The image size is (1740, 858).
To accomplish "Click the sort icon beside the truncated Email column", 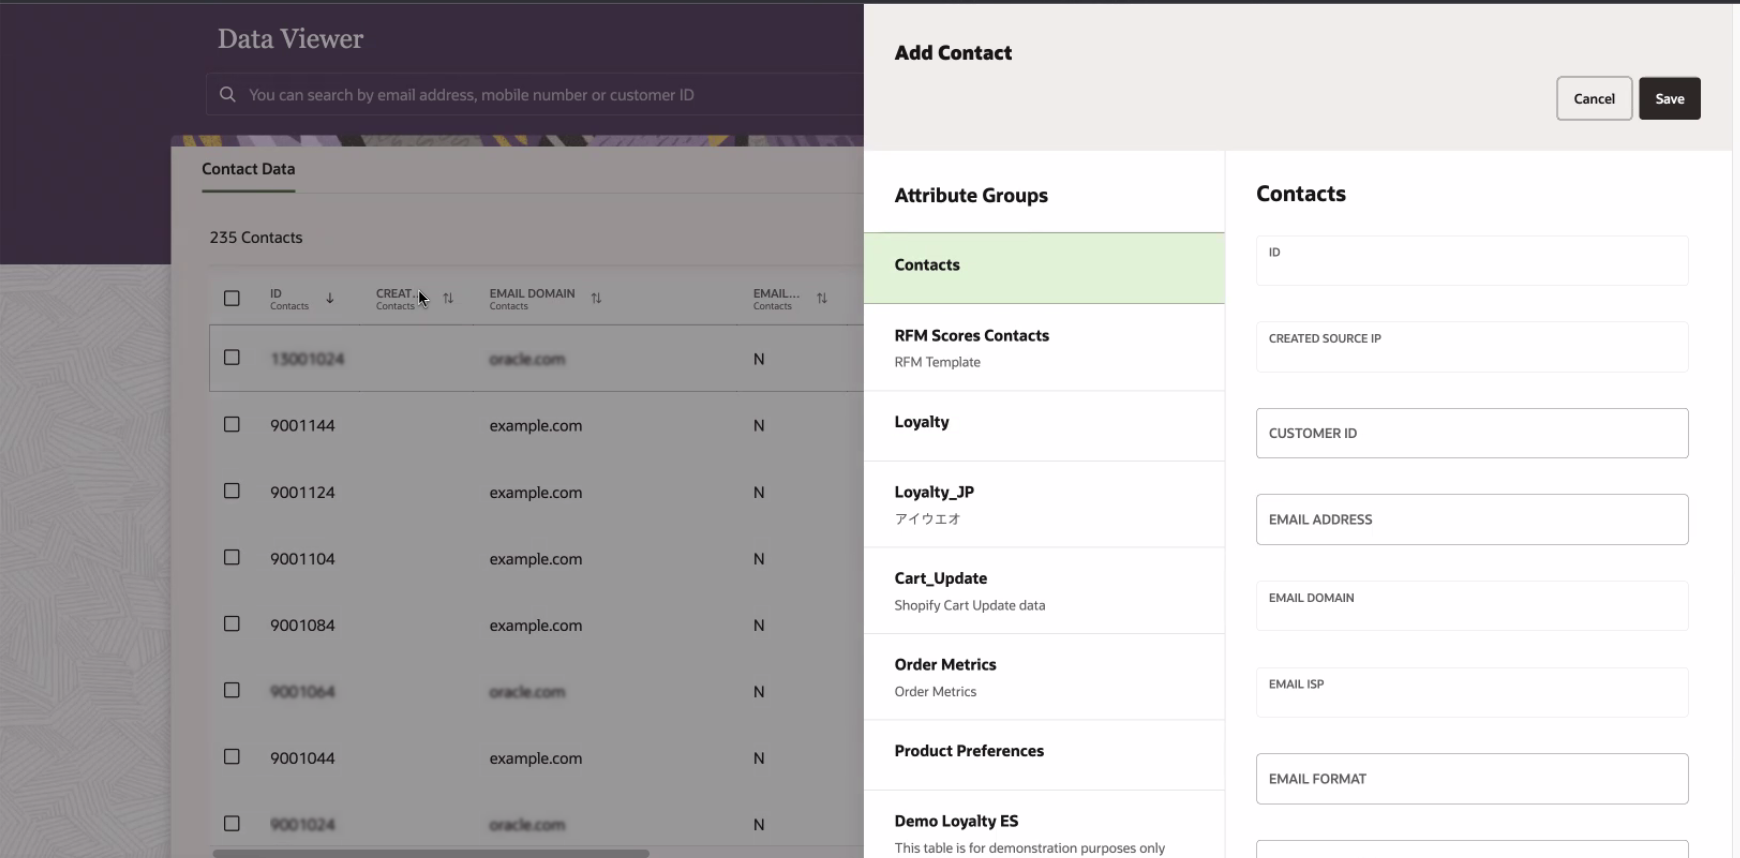I will [x=822, y=298].
